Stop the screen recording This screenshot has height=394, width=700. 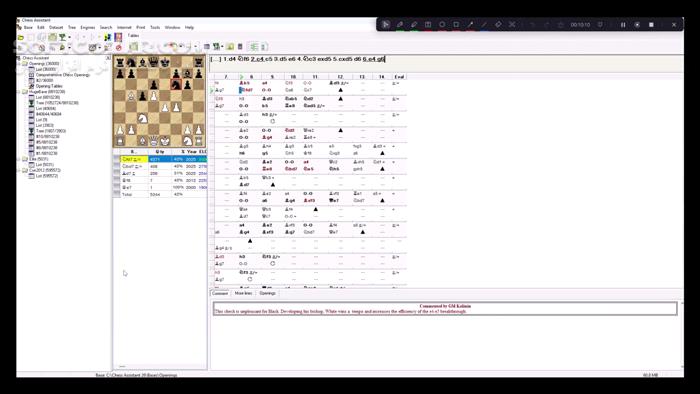point(651,25)
